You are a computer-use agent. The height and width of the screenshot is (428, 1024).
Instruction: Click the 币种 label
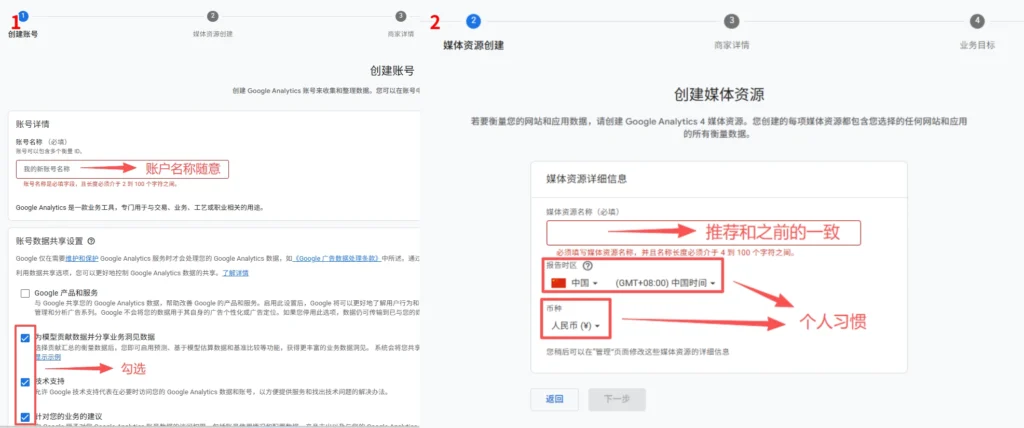point(553,308)
